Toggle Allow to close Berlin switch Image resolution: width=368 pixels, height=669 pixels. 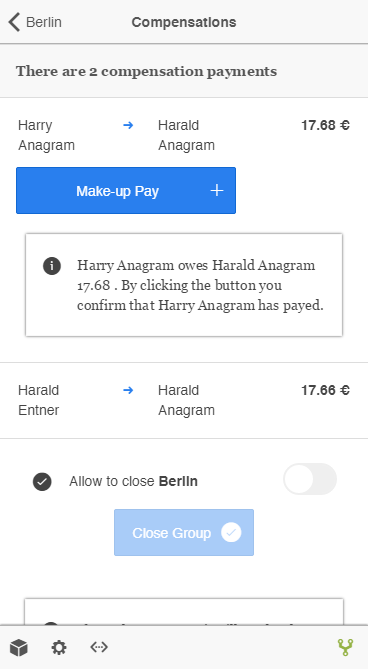[310, 479]
